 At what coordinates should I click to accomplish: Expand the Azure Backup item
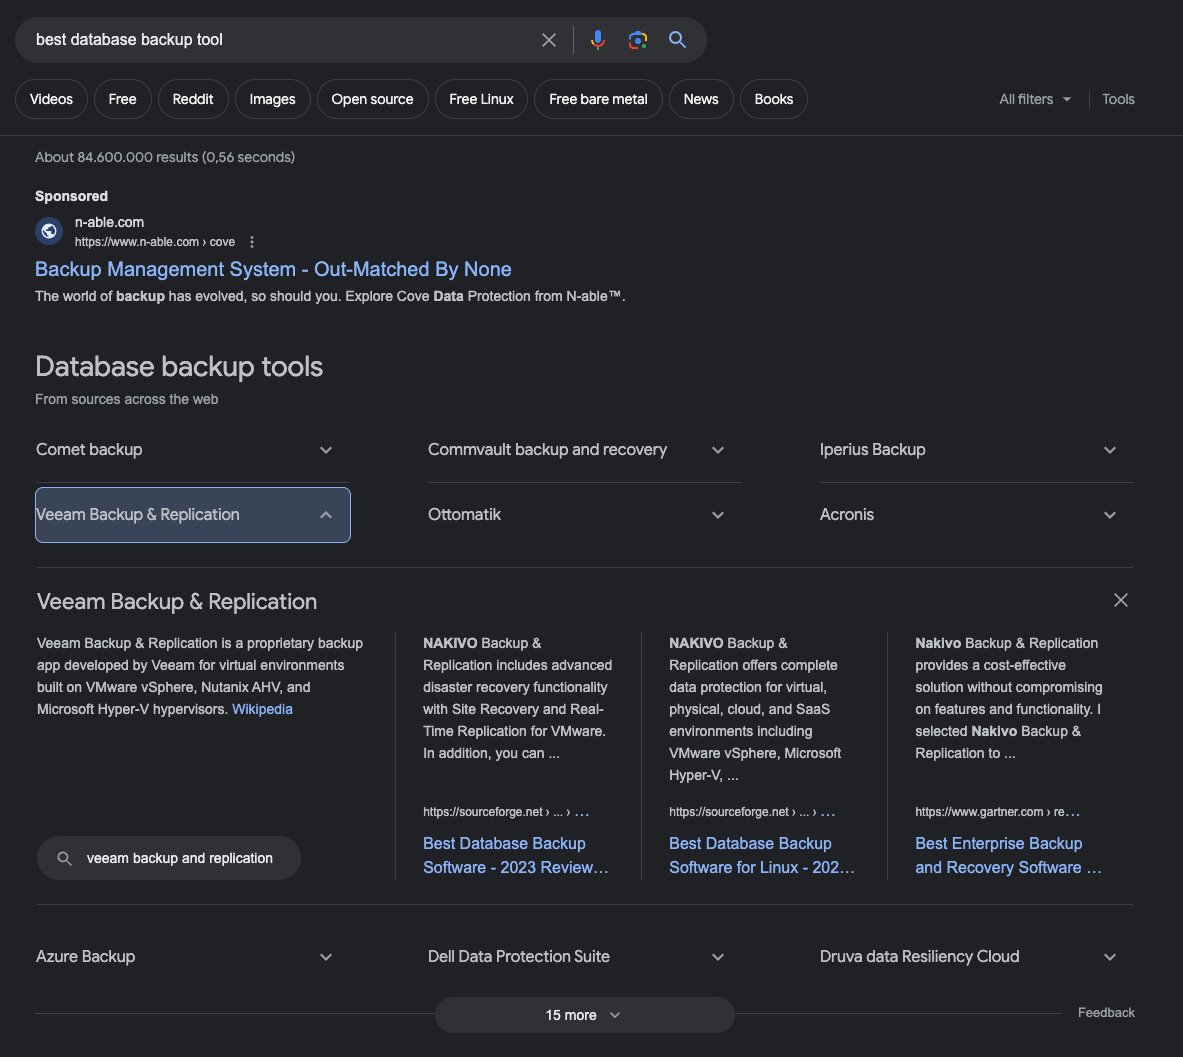[192, 957]
